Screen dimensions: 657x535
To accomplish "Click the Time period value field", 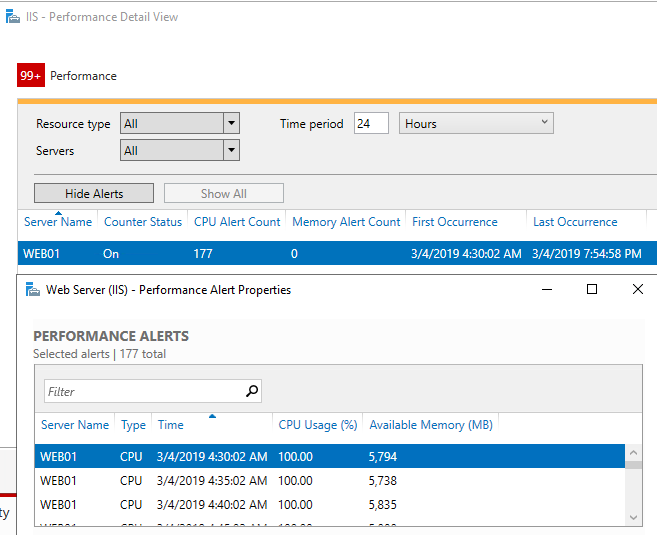I will tap(371, 123).
